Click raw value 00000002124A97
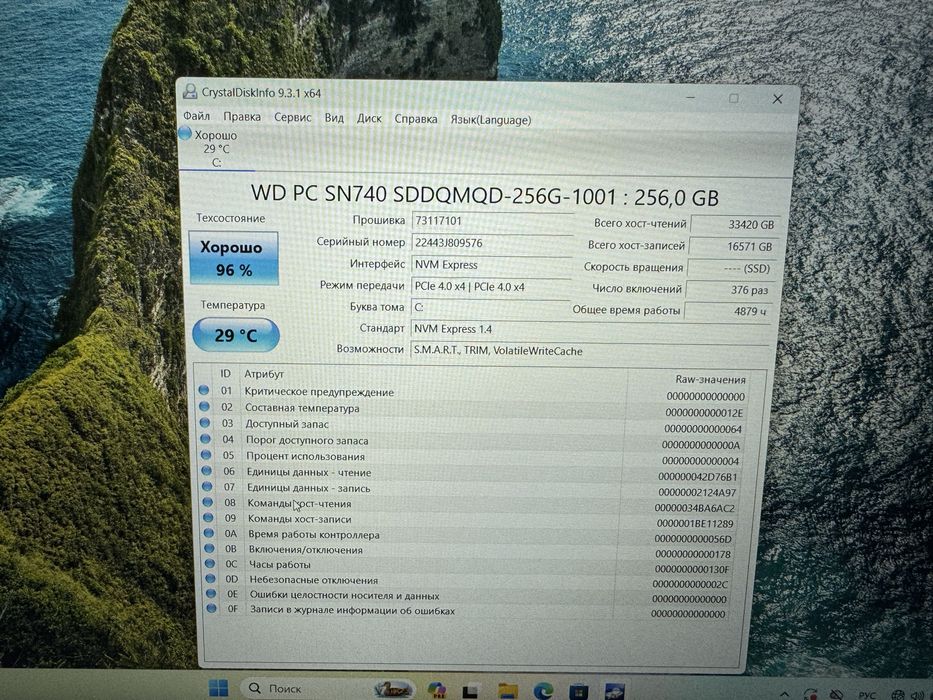 tap(697, 492)
